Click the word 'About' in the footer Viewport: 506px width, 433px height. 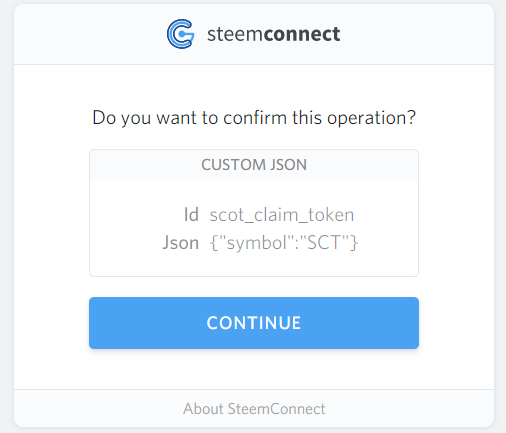coord(203,409)
